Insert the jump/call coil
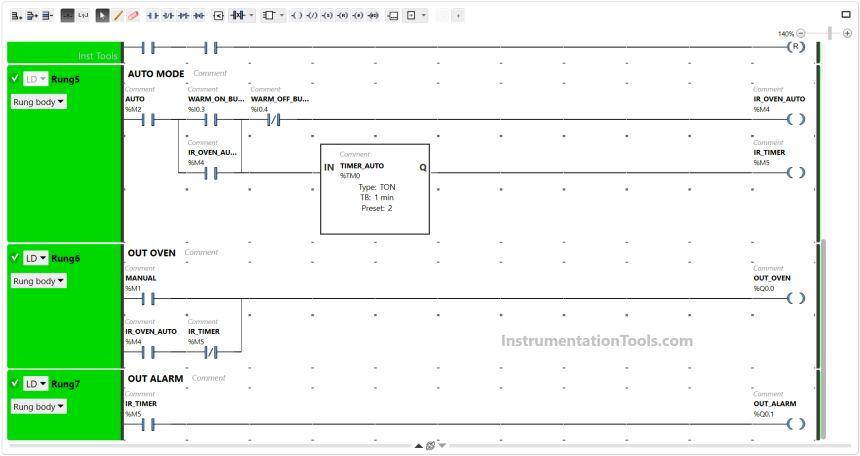Image resolution: width=860 pixels, height=456 pixels. click(x=358, y=16)
